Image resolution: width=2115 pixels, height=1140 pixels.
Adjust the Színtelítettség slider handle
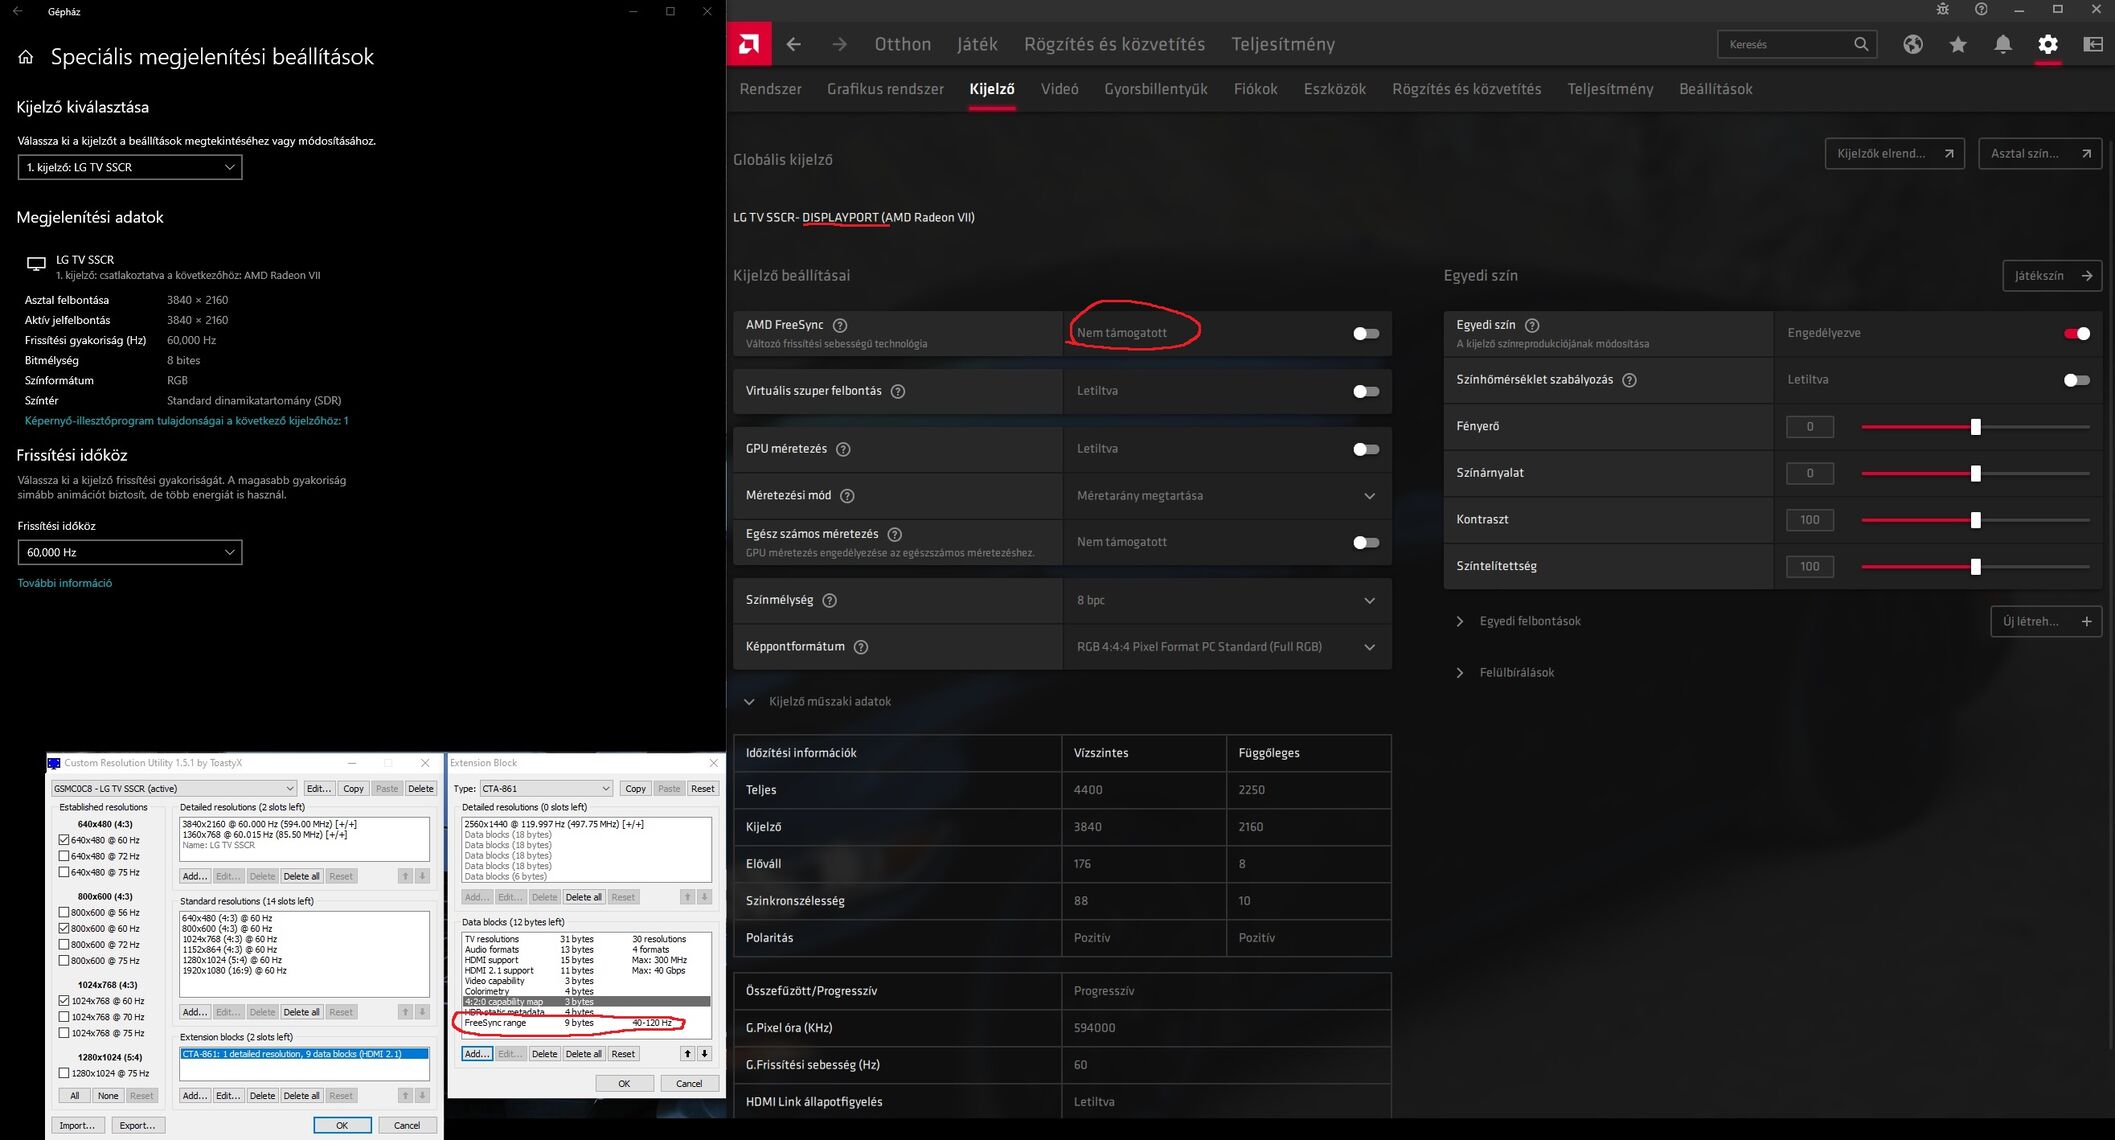1975,567
